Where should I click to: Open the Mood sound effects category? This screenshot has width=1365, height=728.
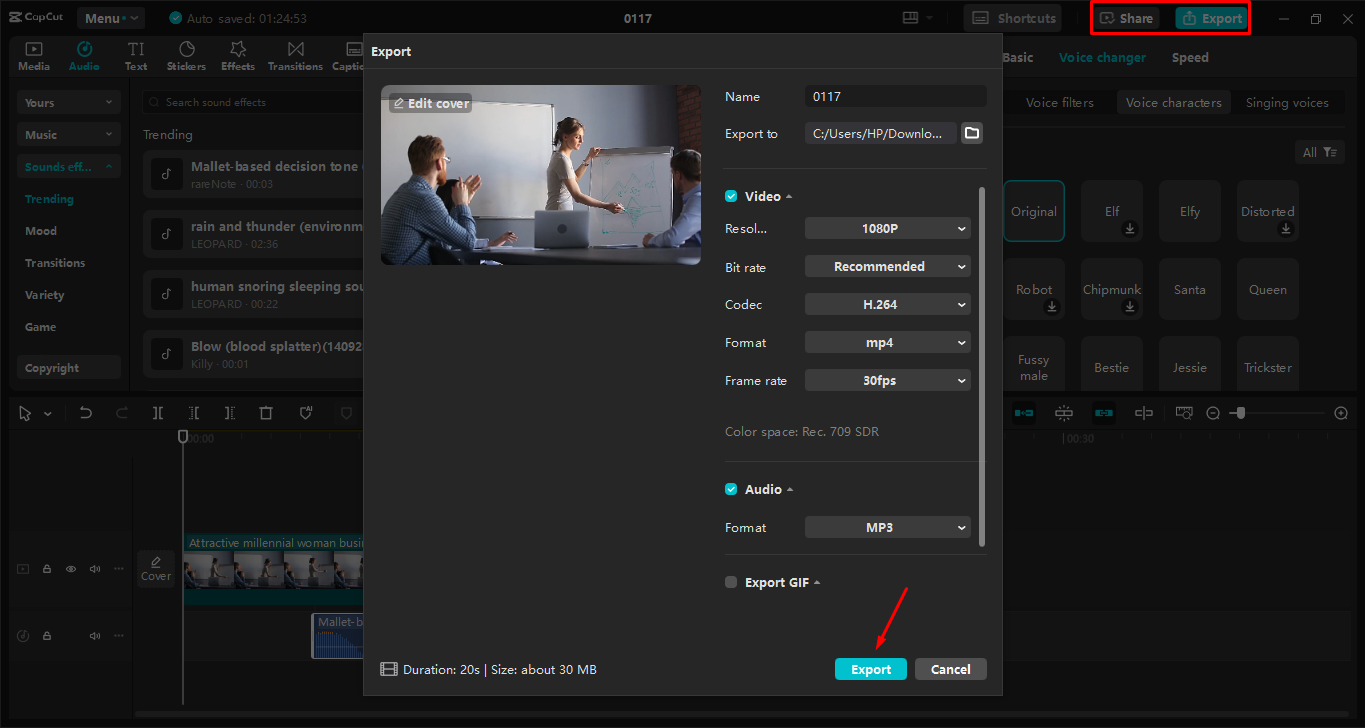tap(41, 231)
